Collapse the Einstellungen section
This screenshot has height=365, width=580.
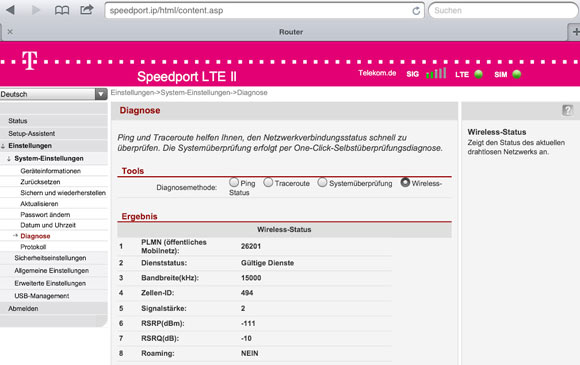coord(30,146)
